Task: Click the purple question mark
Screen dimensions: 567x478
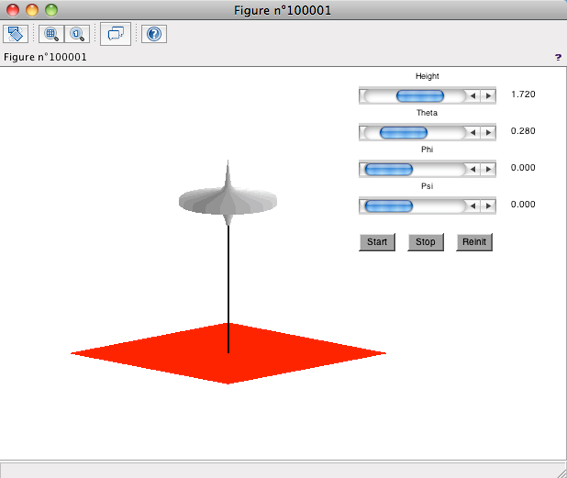Action: pyautogui.click(x=558, y=57)
